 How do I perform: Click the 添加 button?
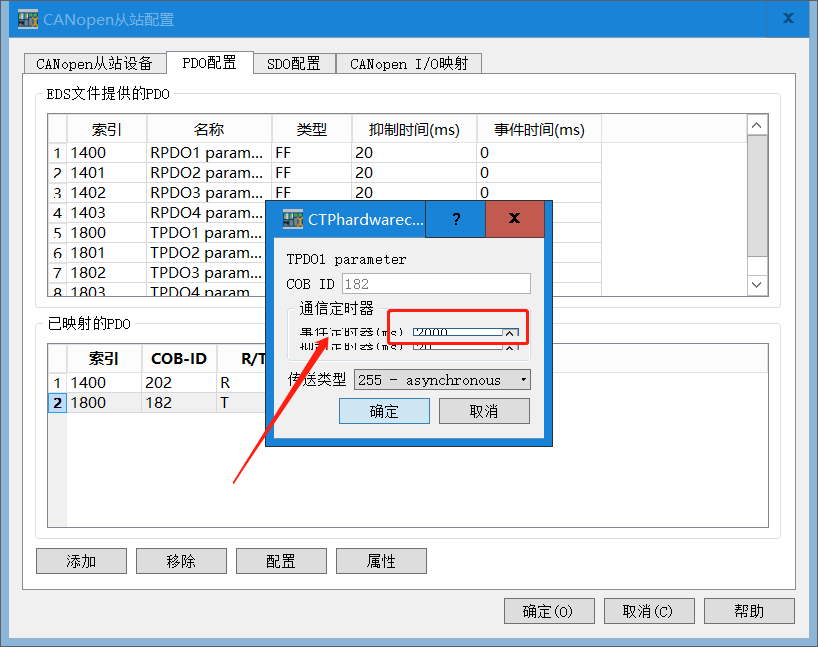click(x=81, y=561)
